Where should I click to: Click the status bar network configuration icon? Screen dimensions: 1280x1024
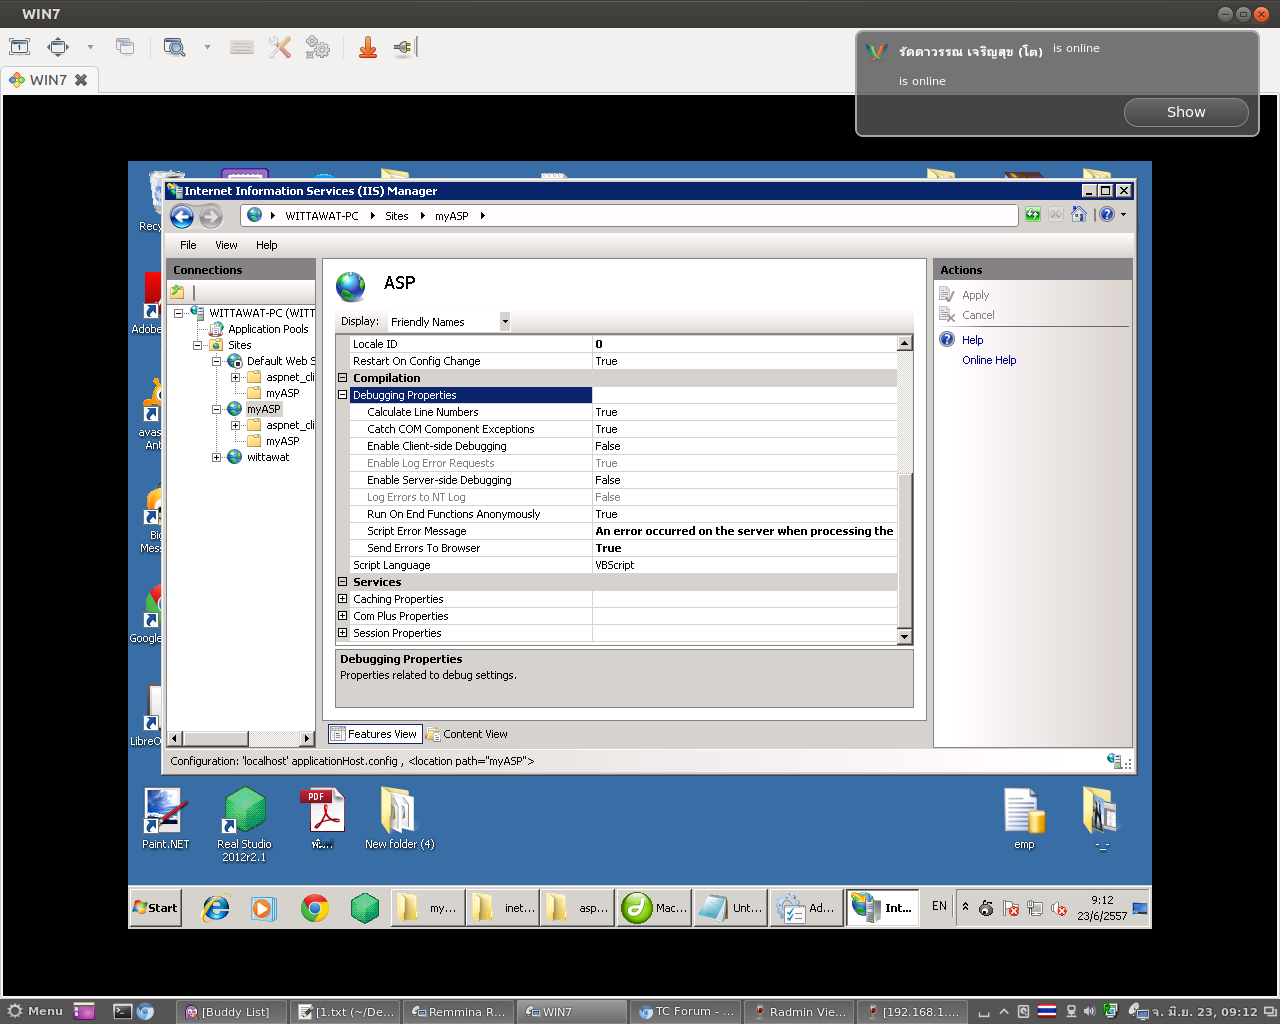pyautogui.click(x=1114, y=761)
